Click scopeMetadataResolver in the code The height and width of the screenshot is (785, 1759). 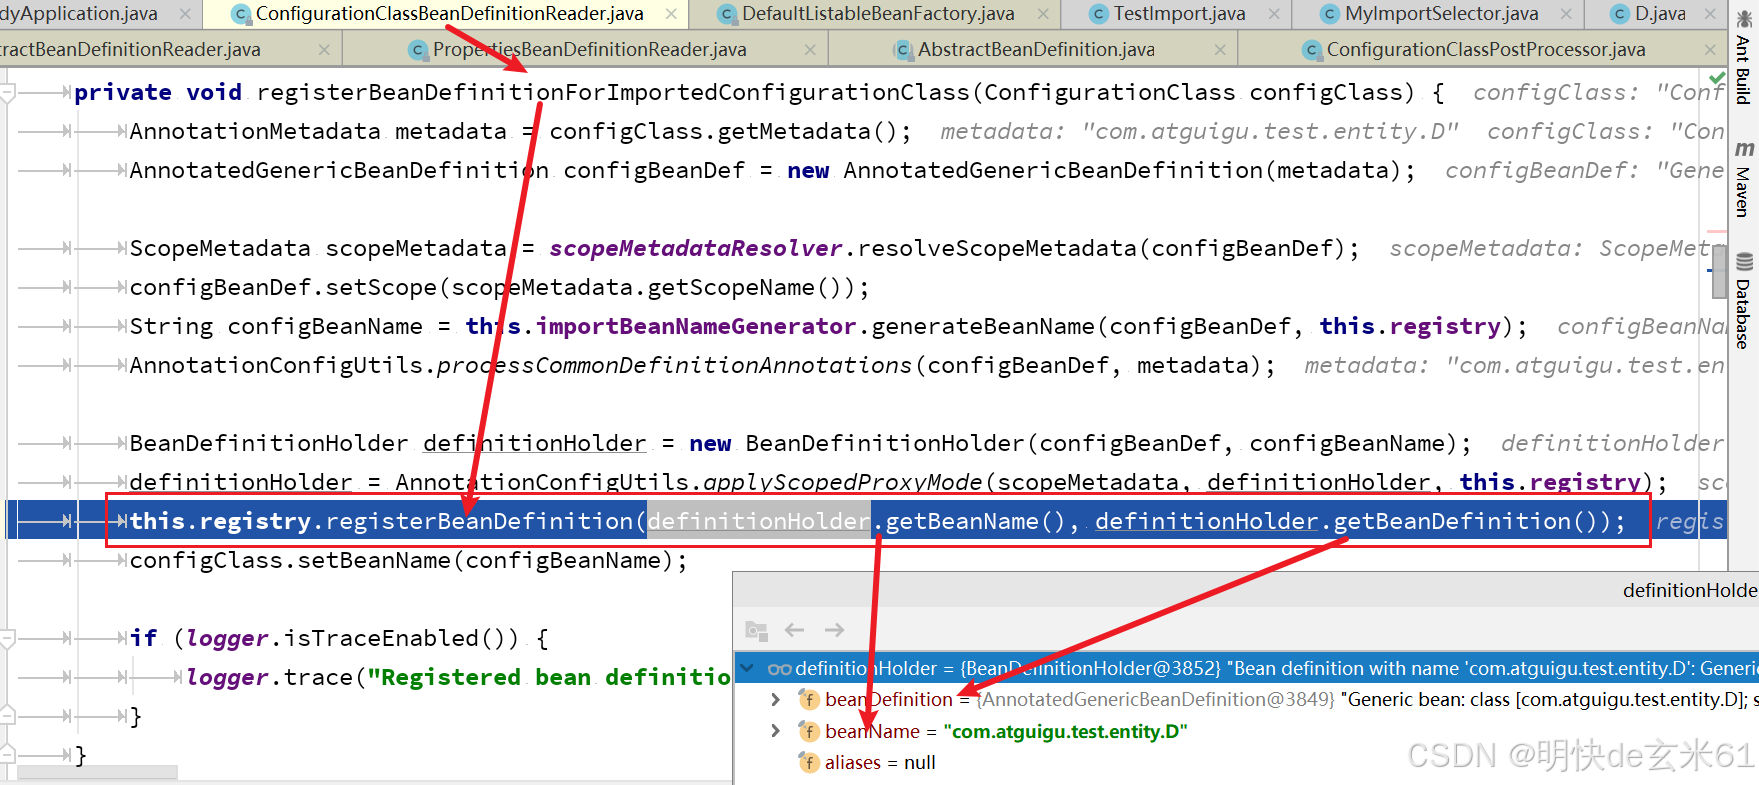point(696,248)
